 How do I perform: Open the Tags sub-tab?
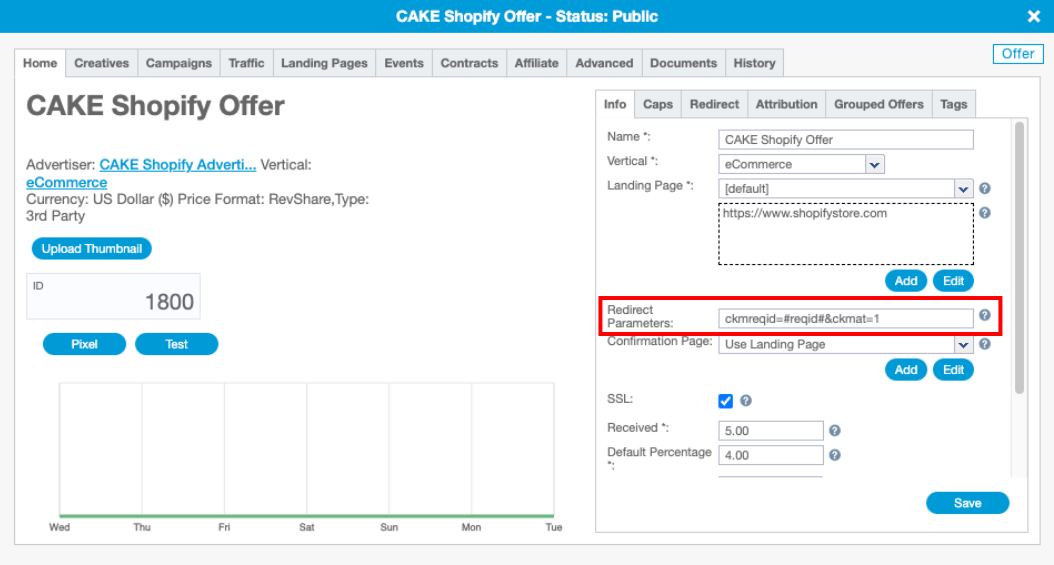(954, 104)
